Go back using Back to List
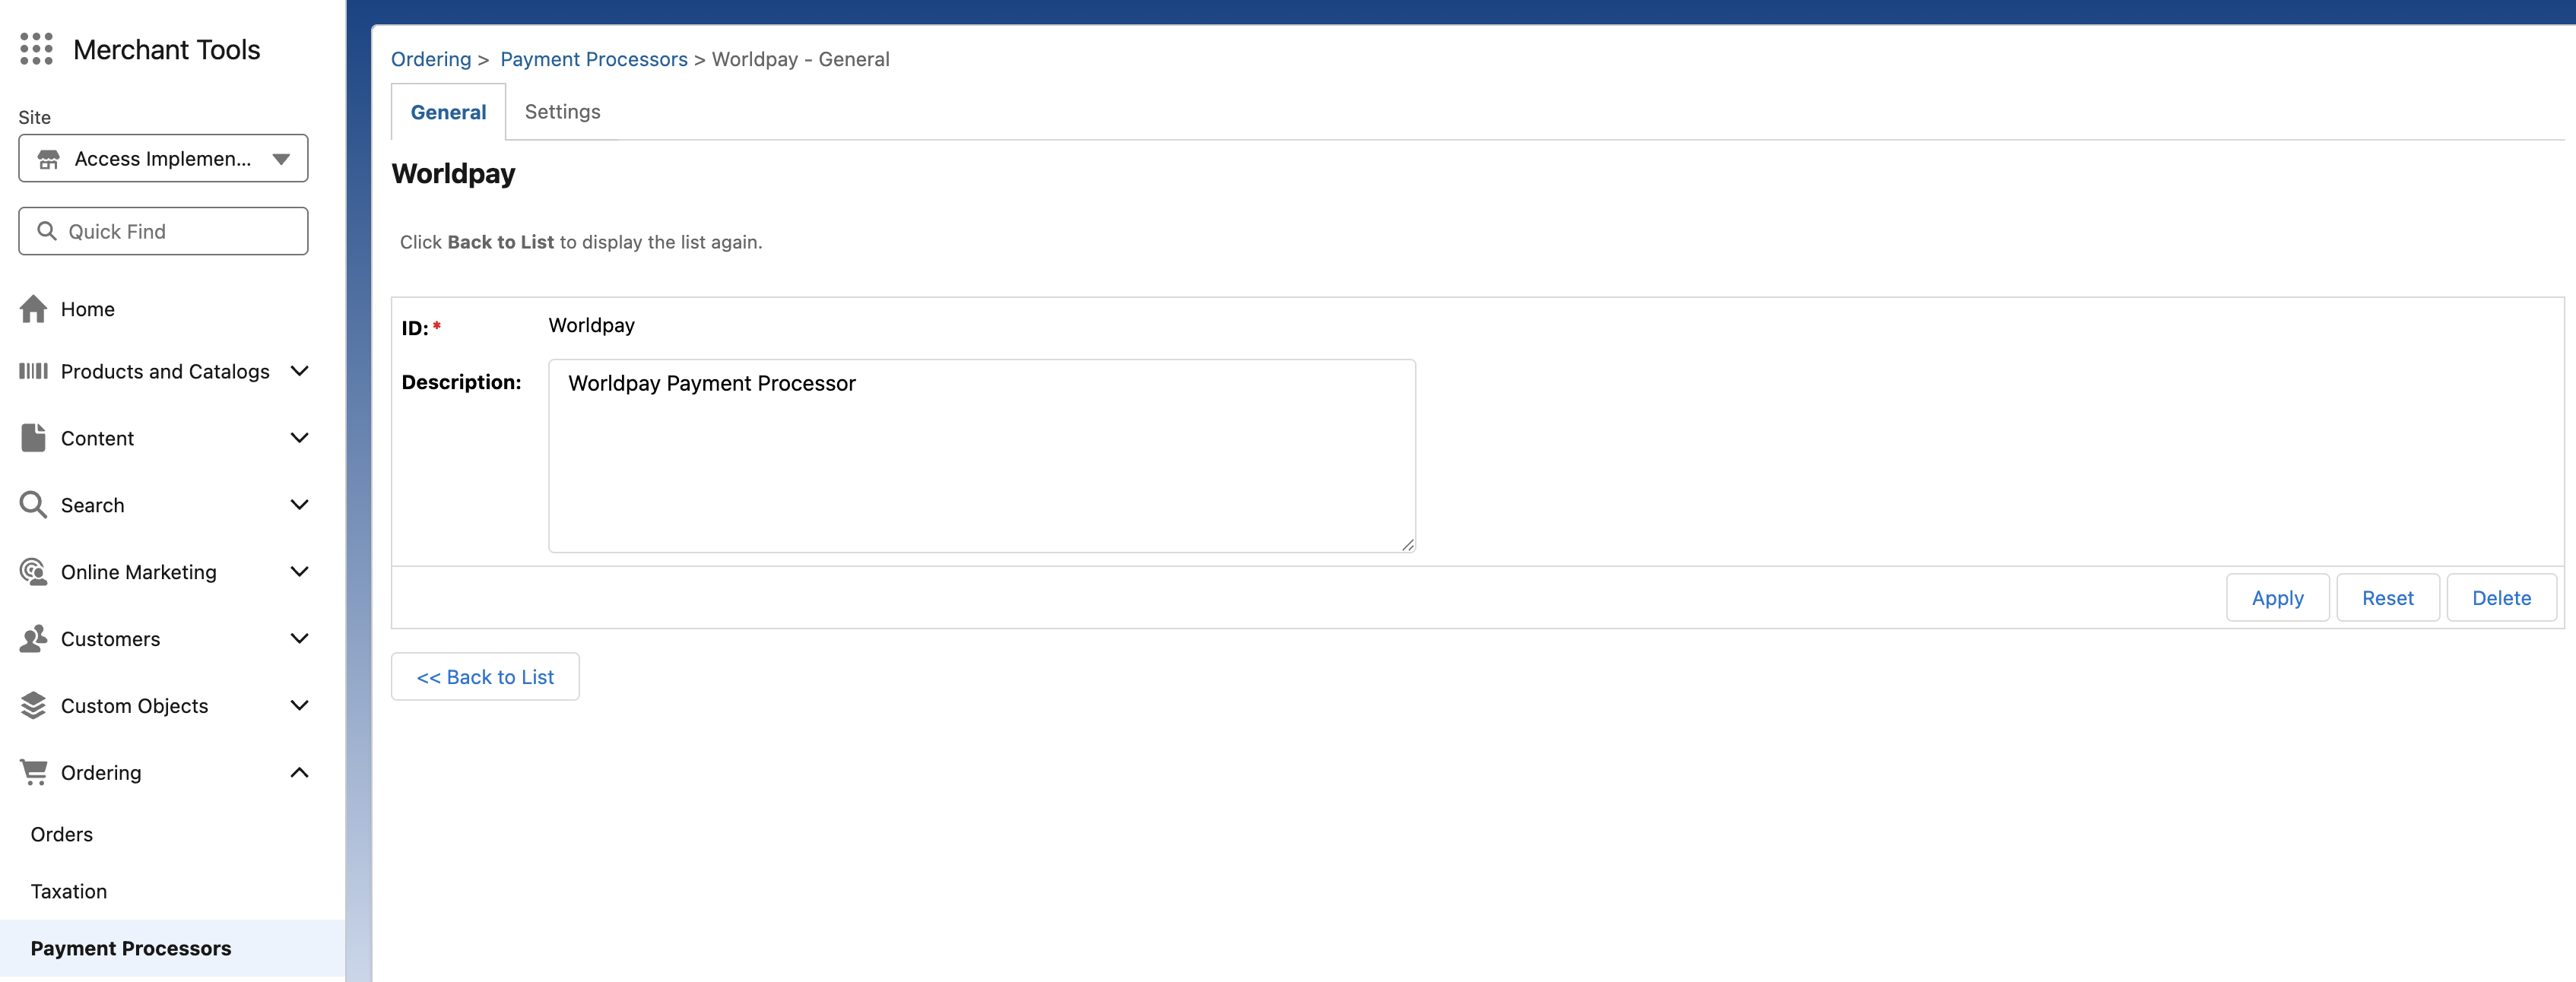Viewport: 2576px width, 982px height. (x=485, y=677)
